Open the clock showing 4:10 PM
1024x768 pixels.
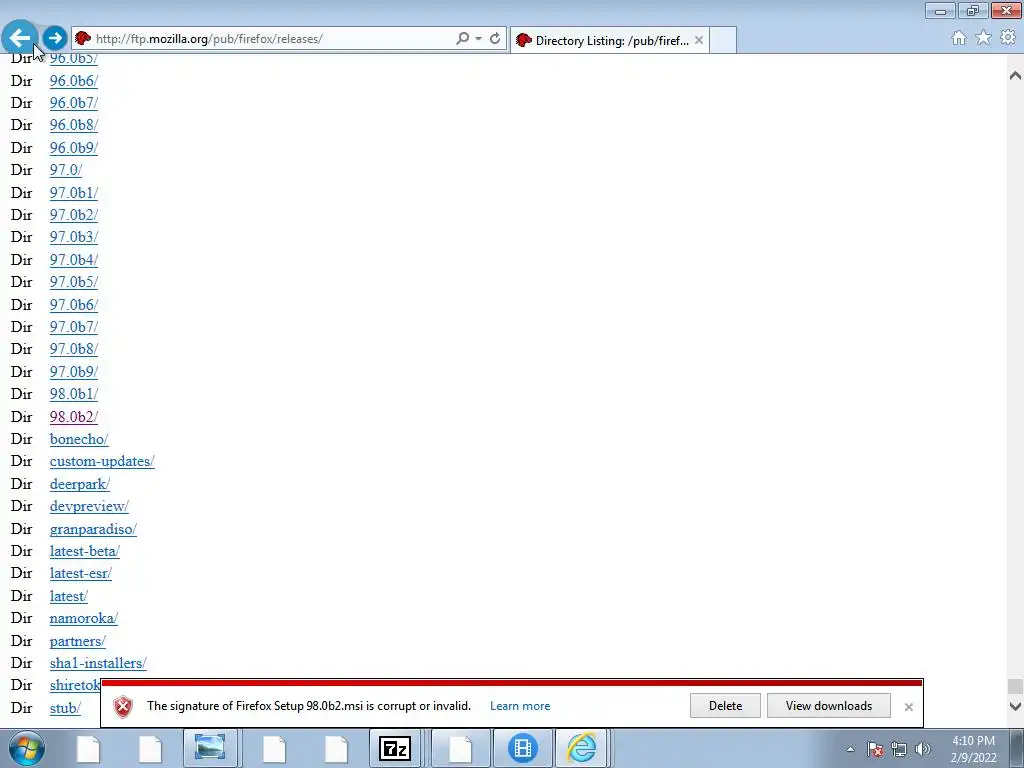coord(973,749)
